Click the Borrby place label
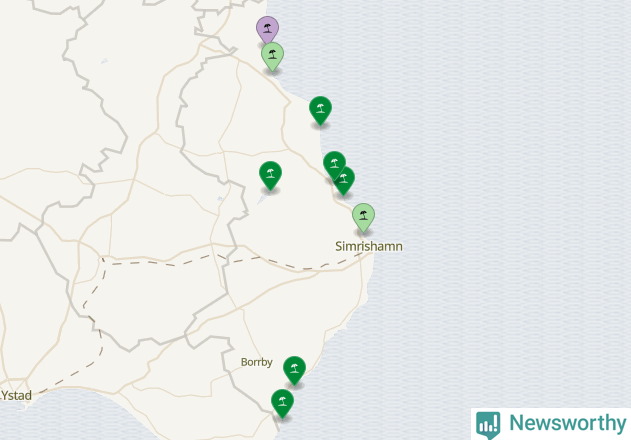631x440 pixels. point(257,362)
